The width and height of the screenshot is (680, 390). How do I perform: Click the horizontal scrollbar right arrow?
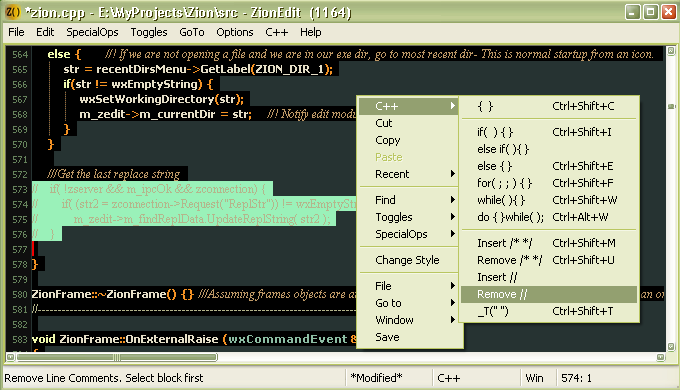660,357
